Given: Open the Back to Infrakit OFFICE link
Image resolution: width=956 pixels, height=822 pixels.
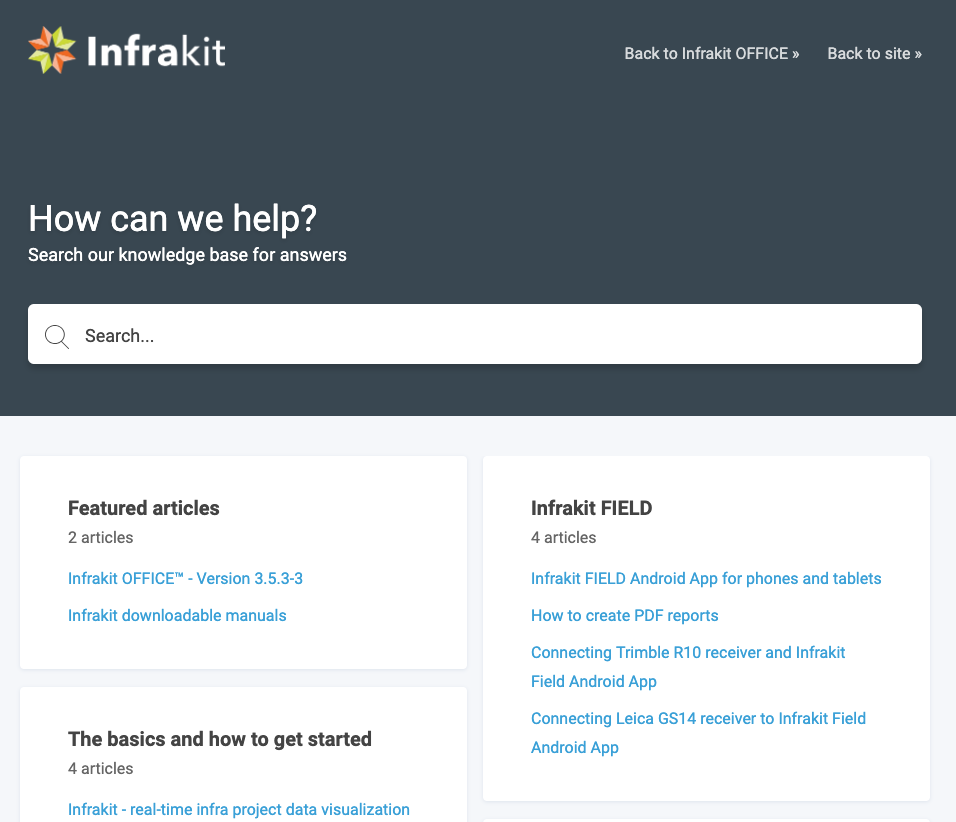Looking at the screenshot, I should tap(711, 53).
